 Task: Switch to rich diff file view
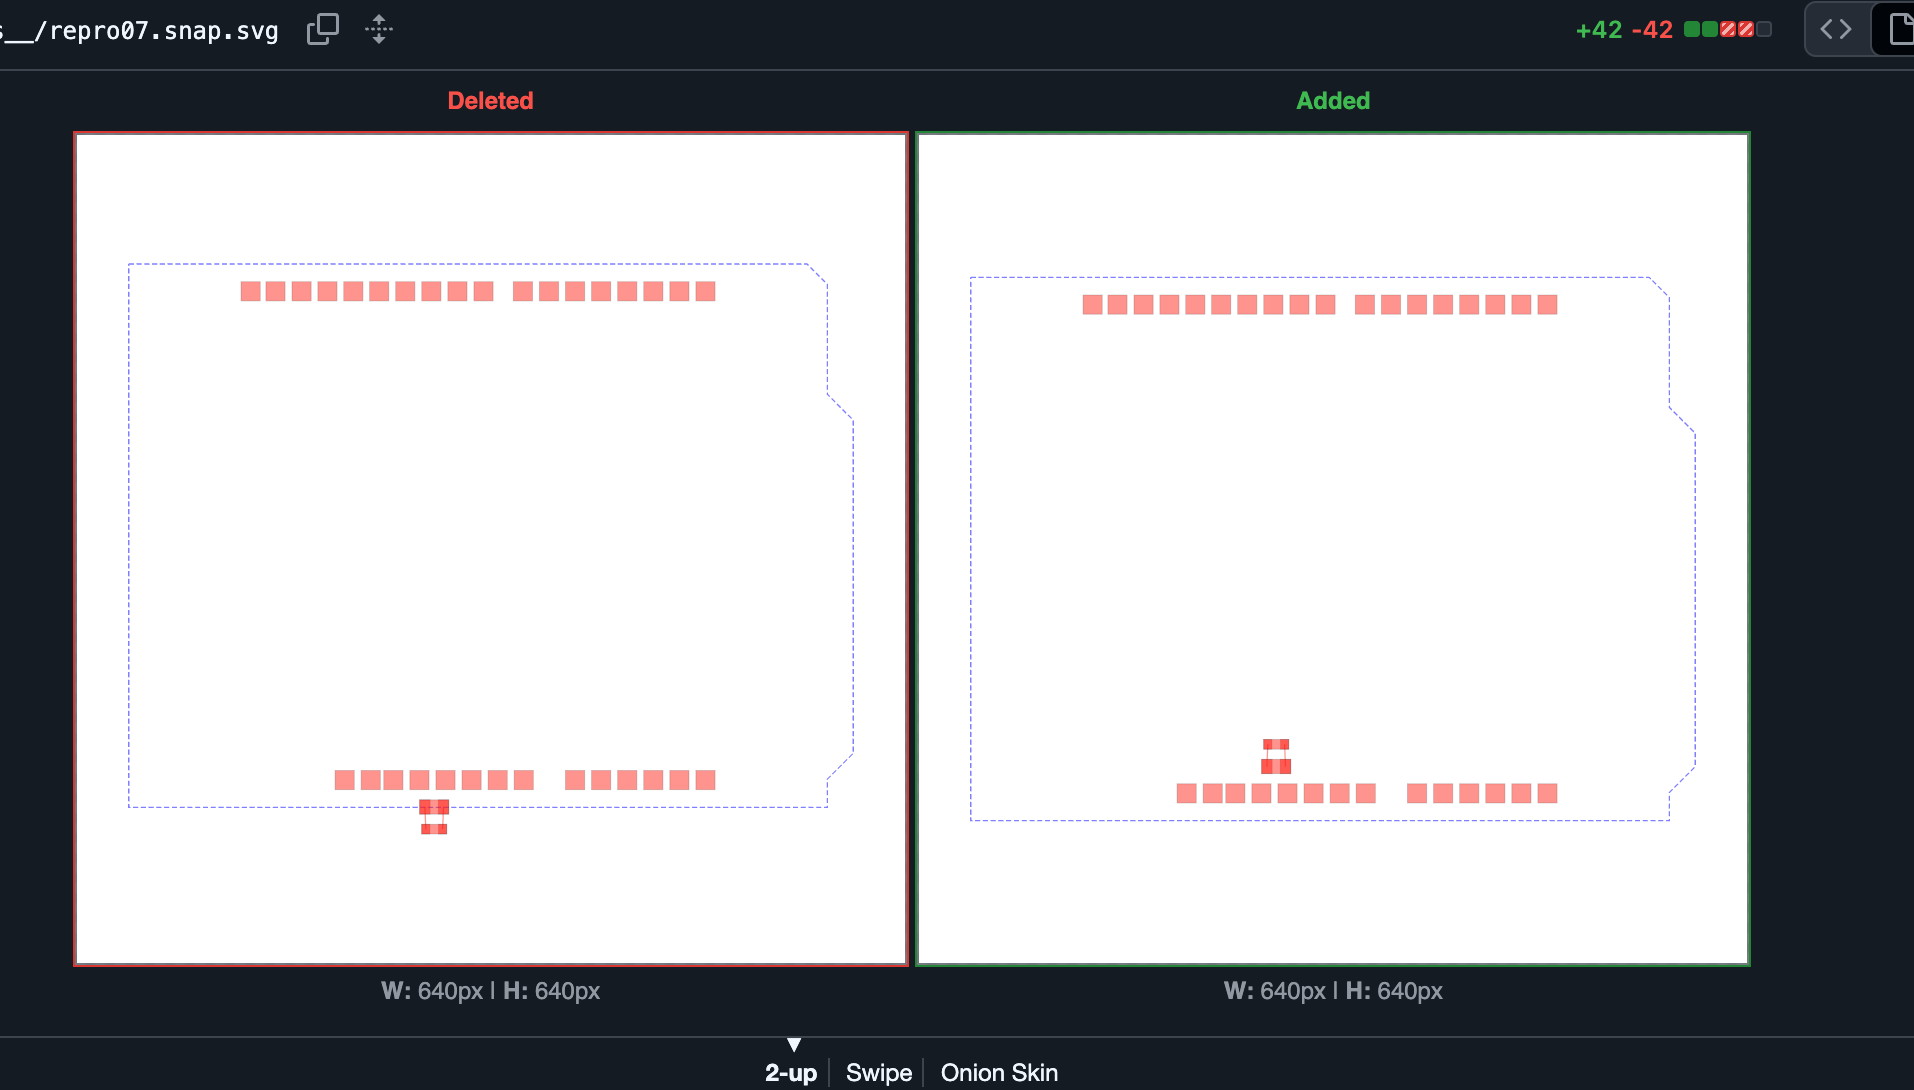point(1897,29)
